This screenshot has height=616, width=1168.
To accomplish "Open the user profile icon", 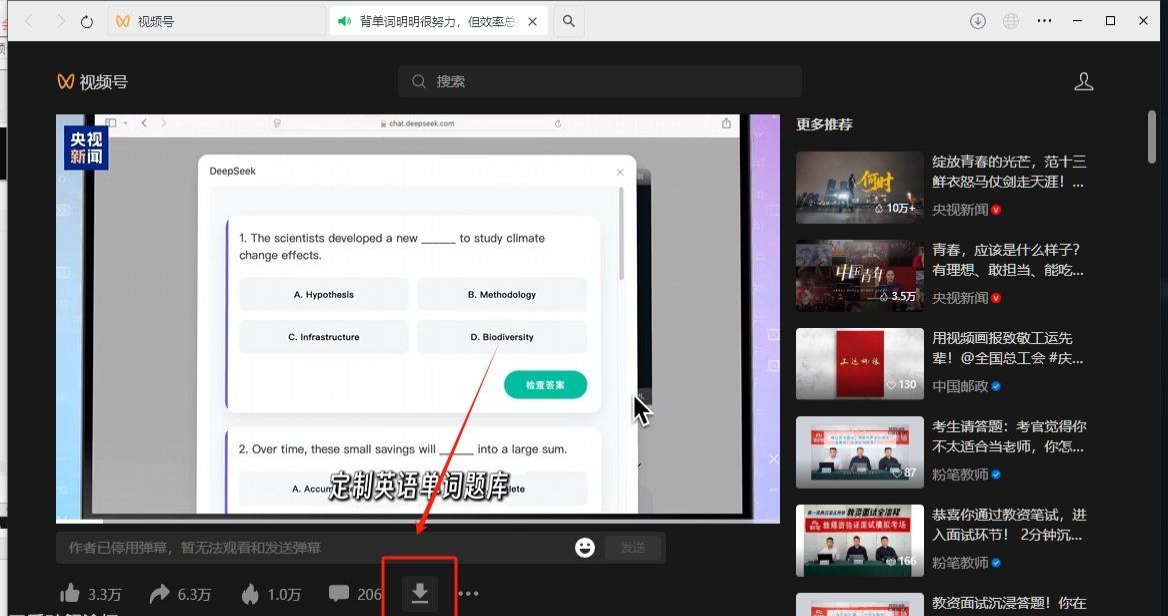I will point(1084,81).
